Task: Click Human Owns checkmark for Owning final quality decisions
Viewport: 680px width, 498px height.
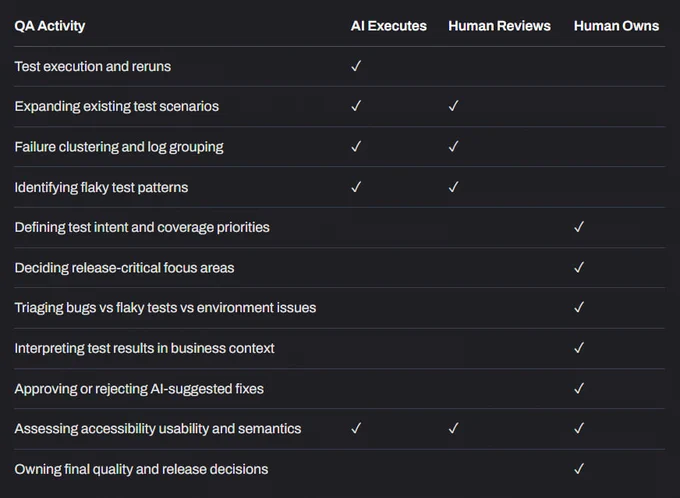Action: (579, 469)
